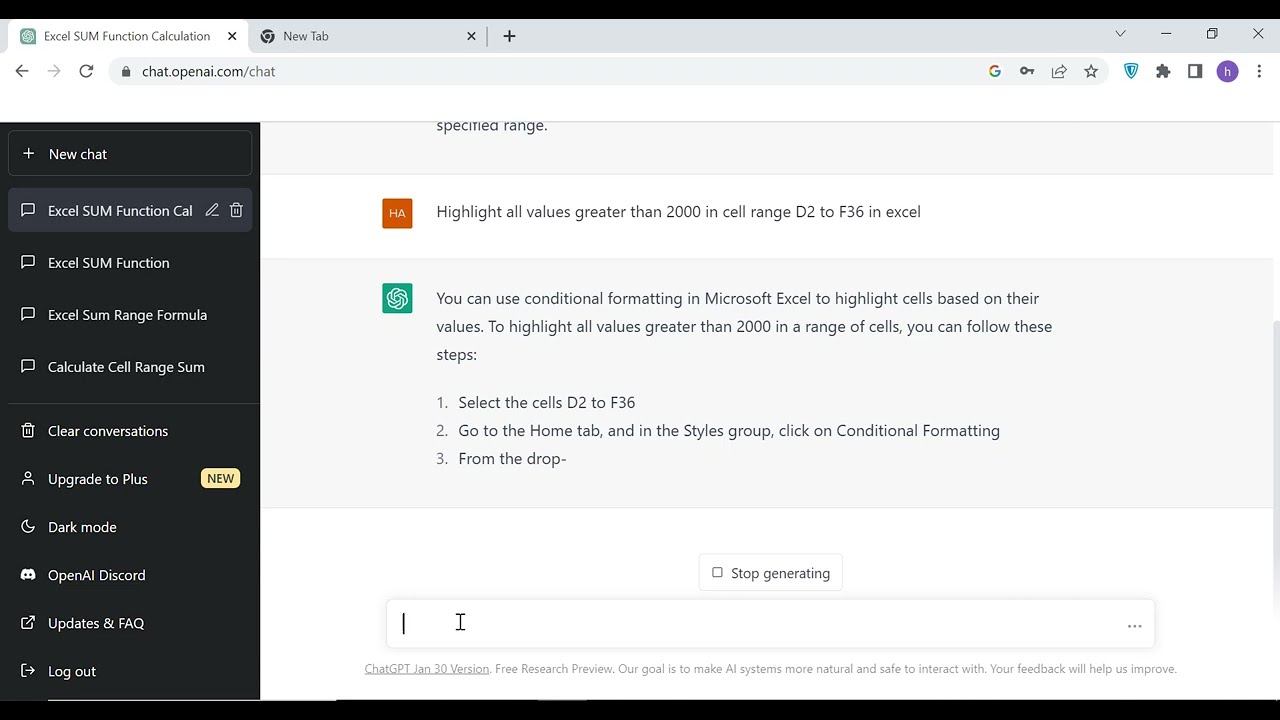The image size is (1280, 720).
Task: Click the logout arrow icon
Action: click(28, 671)
